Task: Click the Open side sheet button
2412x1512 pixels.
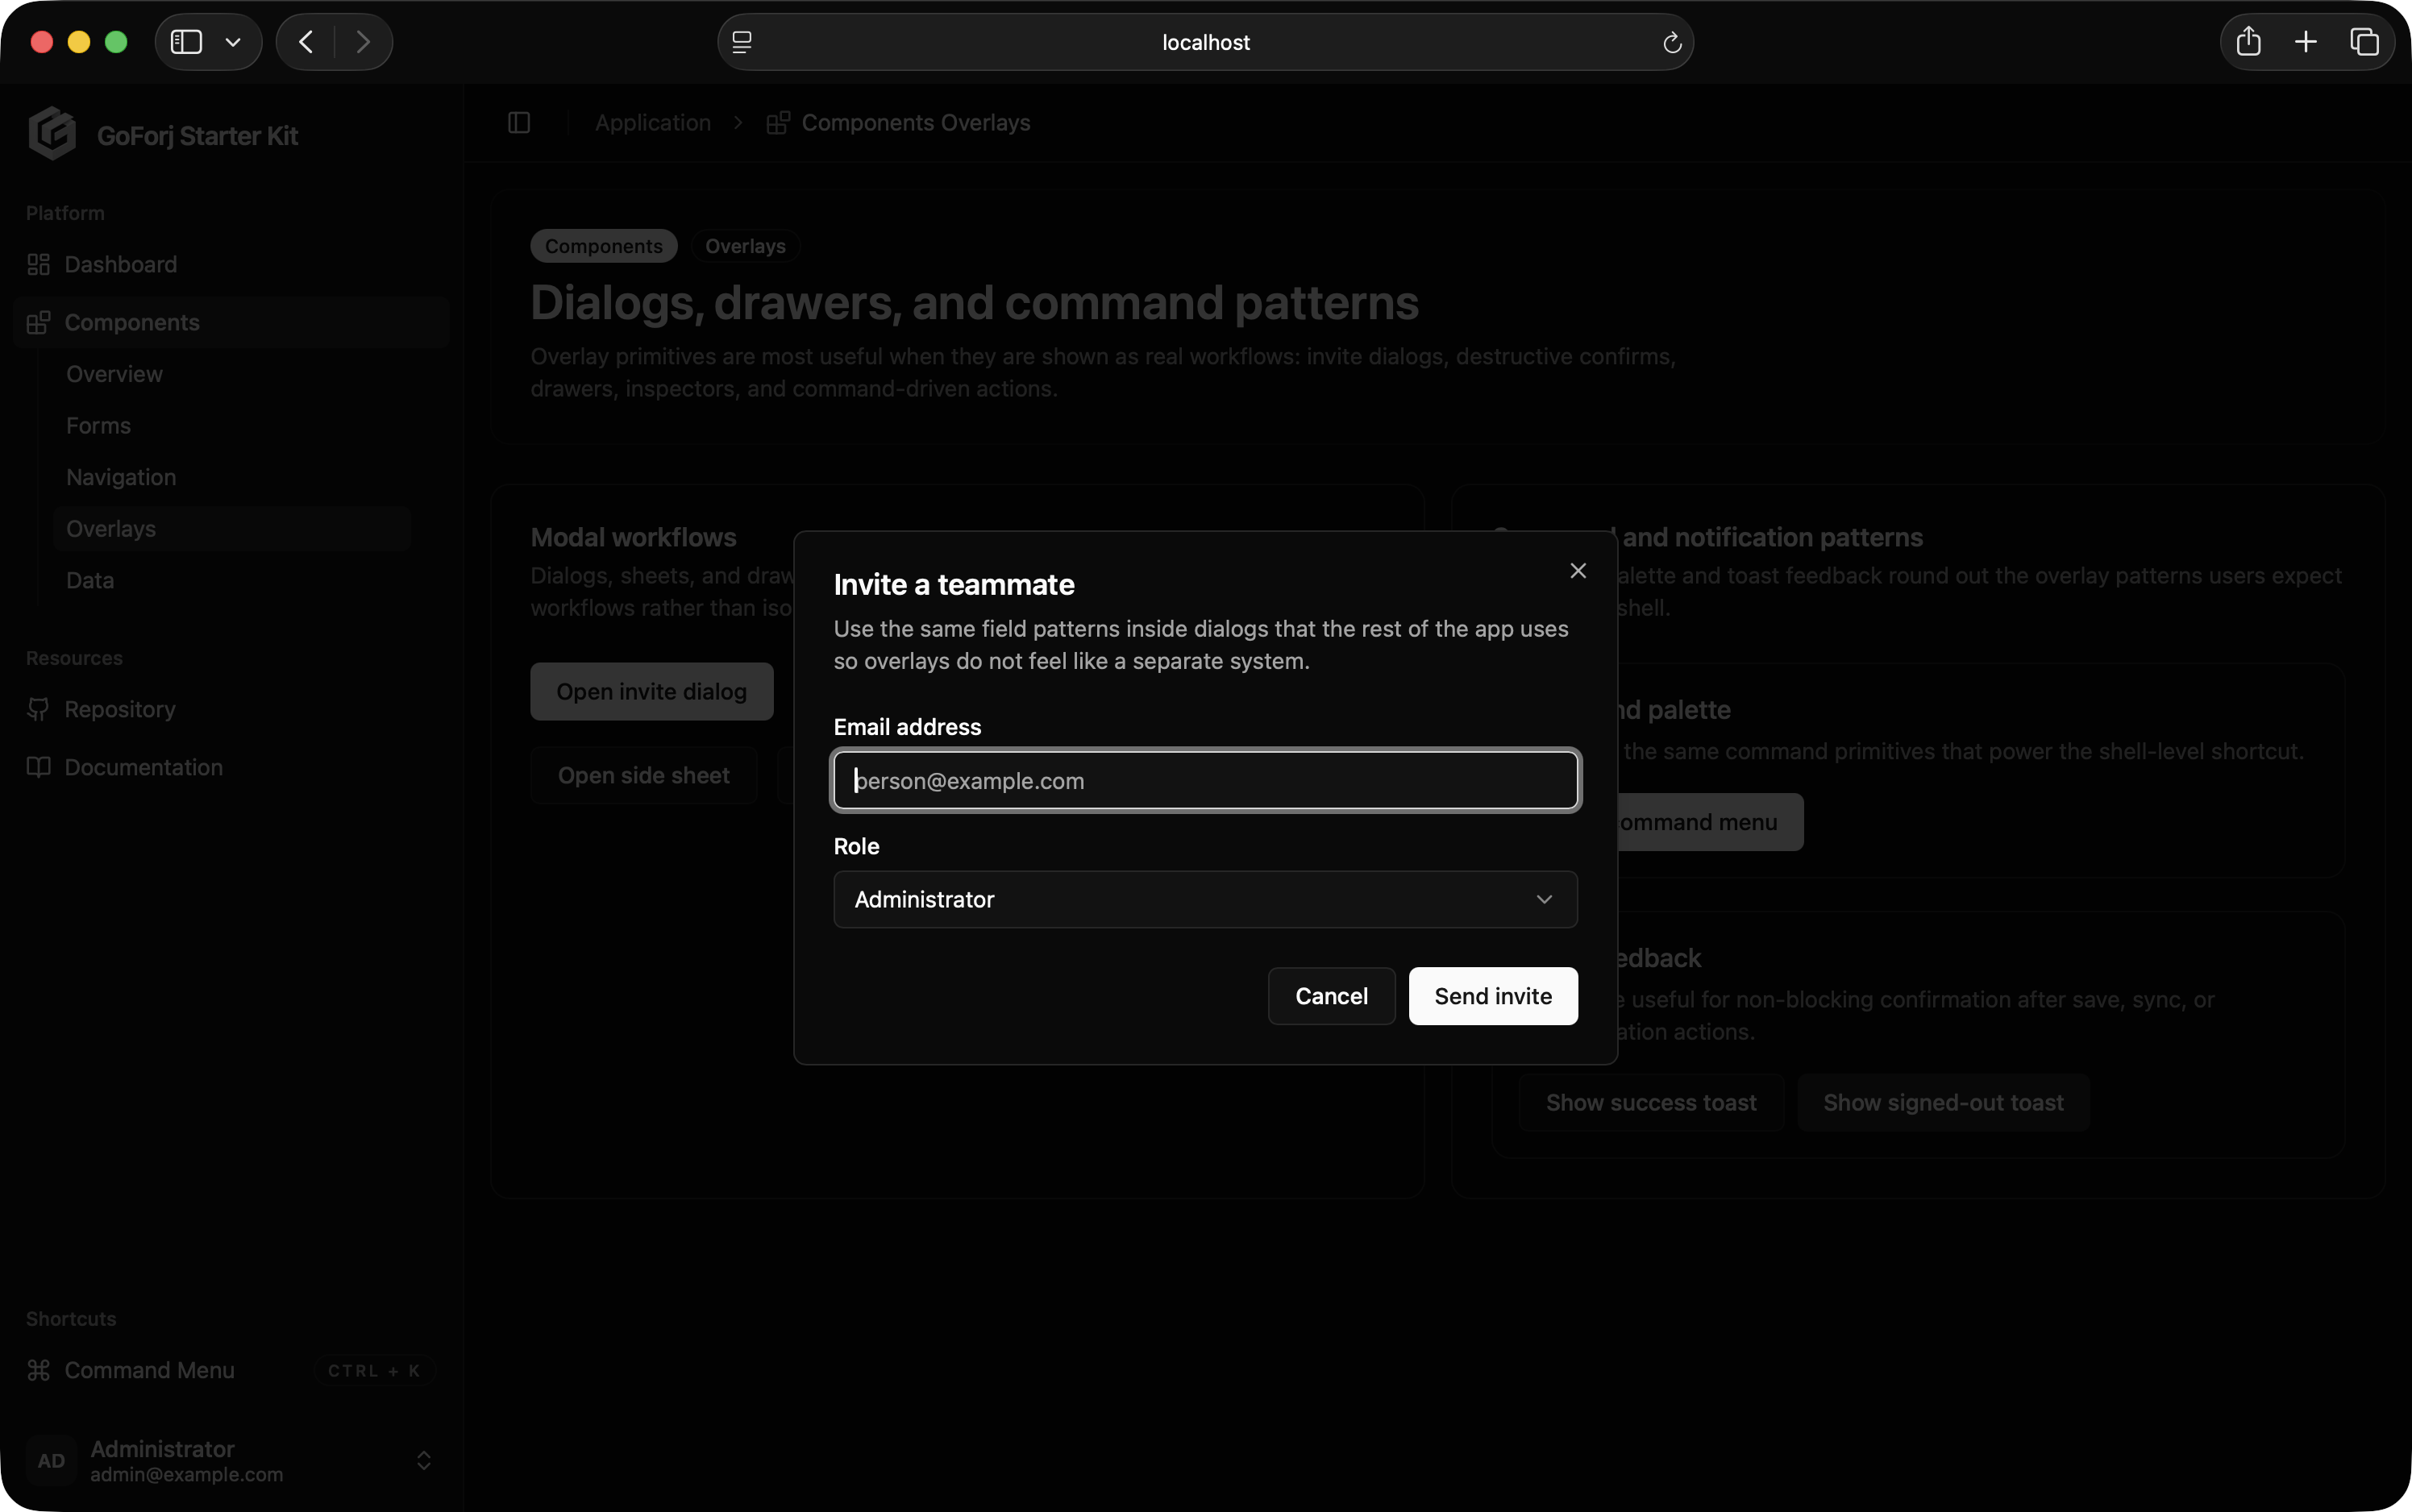Action: pyautogui.click(x=644, y=775)
